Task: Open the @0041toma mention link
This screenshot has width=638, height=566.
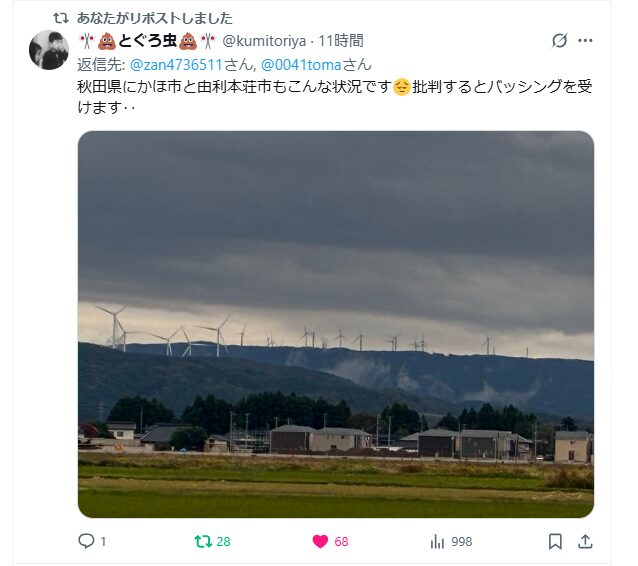Action: tap(301, 65)
